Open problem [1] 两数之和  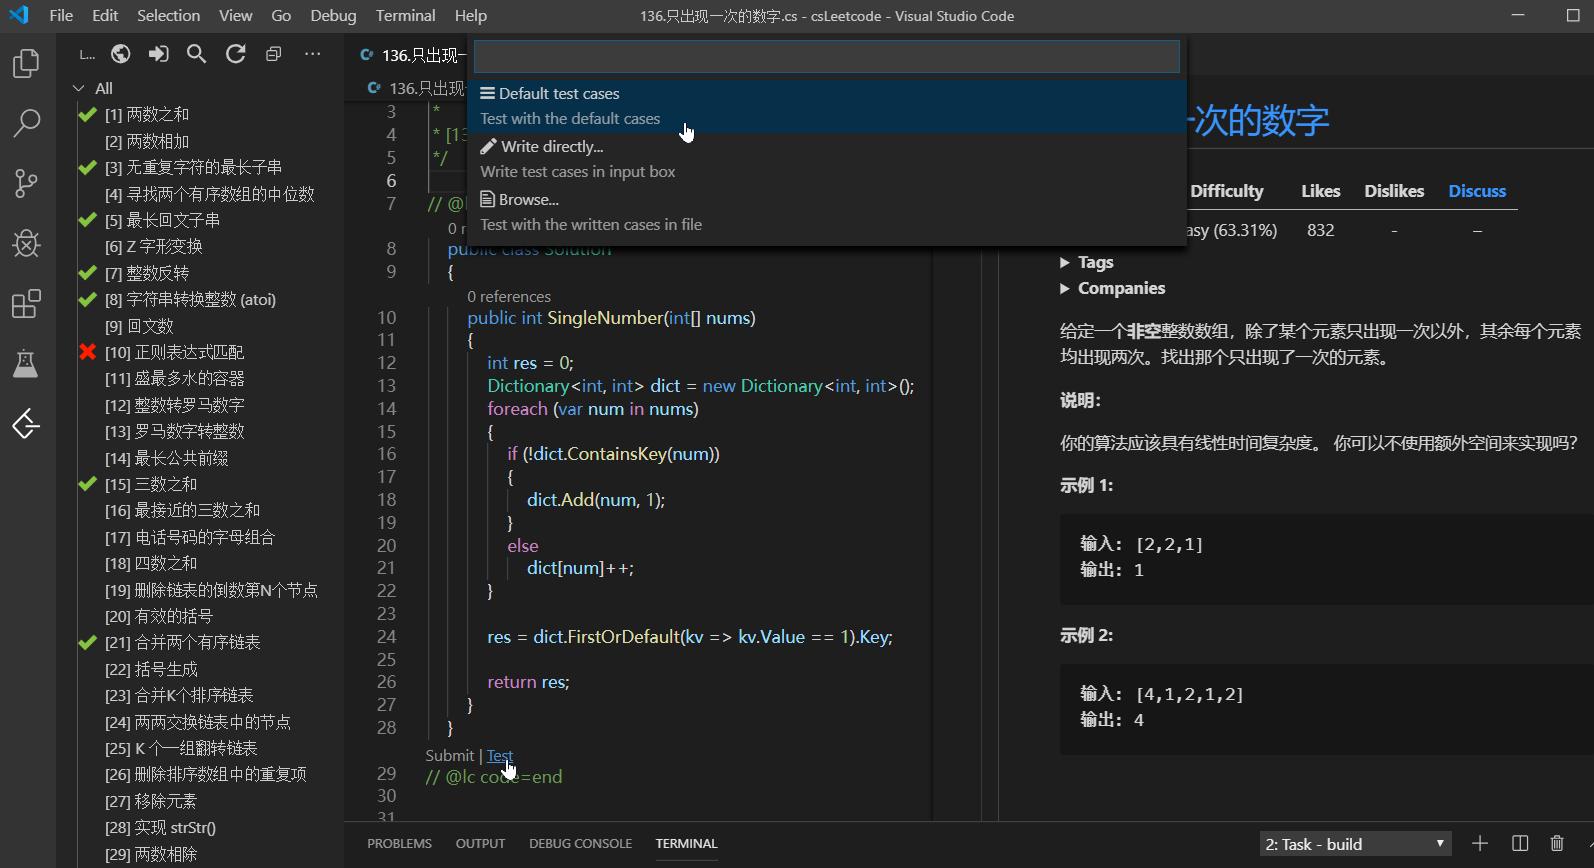[x=147, y=115]
